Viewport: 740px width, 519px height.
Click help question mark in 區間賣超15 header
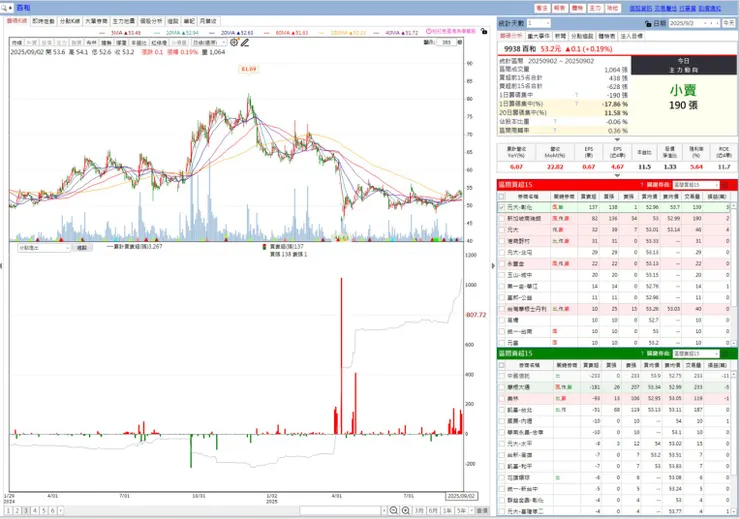pos(642,353)
